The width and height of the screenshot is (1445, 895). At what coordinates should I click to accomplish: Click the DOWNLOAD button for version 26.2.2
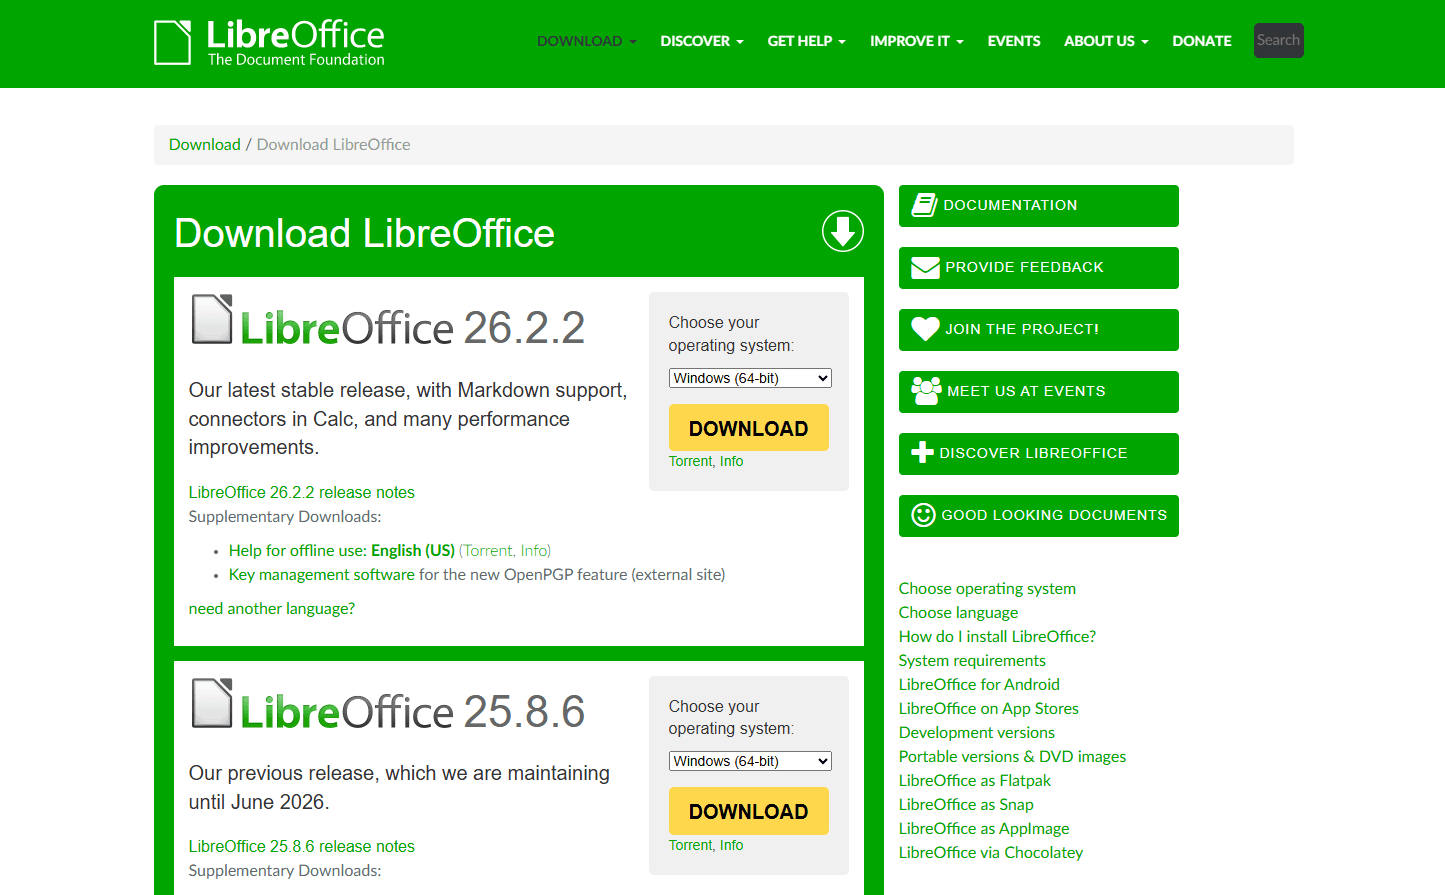coord(748,427)
